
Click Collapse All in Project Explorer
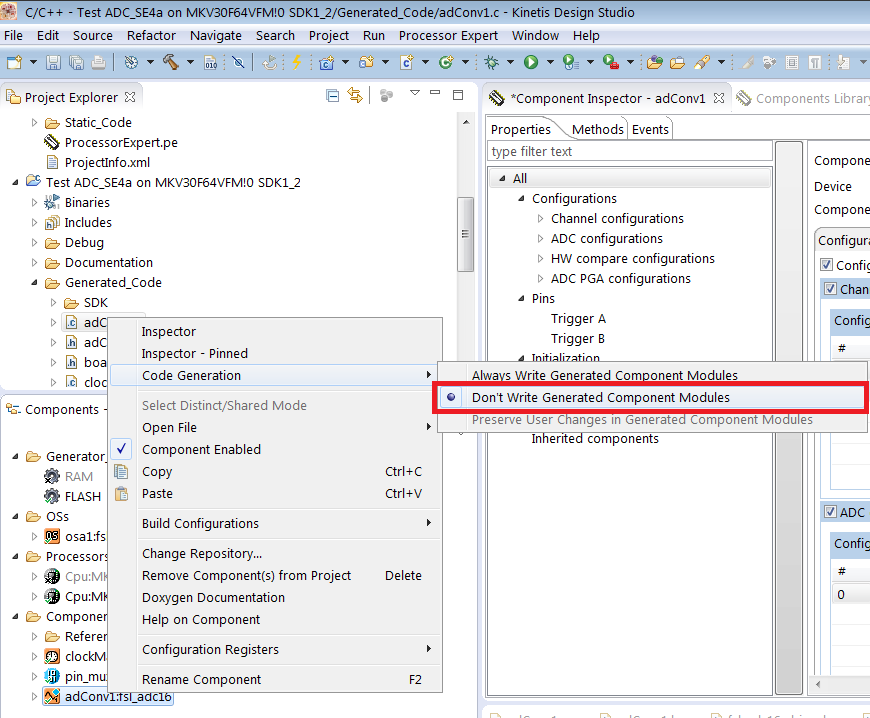tap(332, 96)
